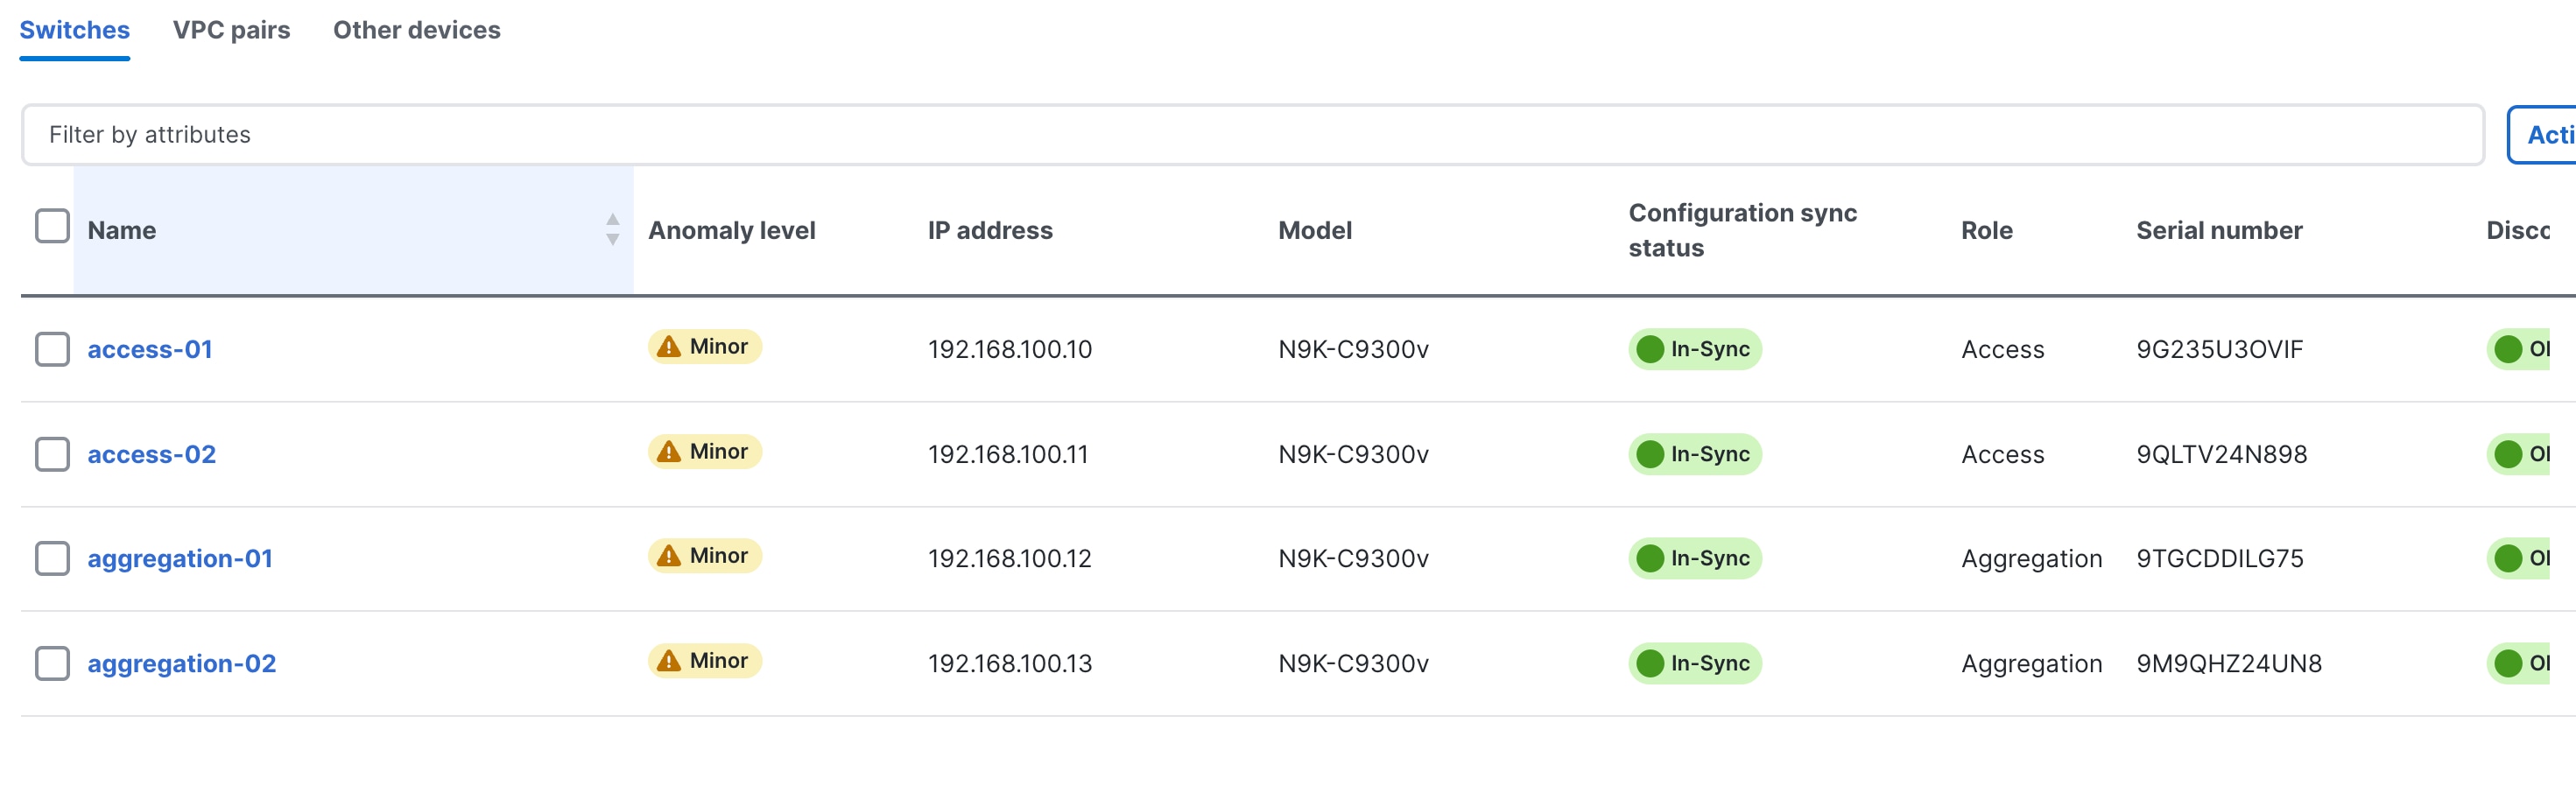Image resolution: width=2576 pixels, height=800 pixels.
Task: Click the green In-Sync status dot for access-01
Action: pyautogui.click(x=1650, y=349)
